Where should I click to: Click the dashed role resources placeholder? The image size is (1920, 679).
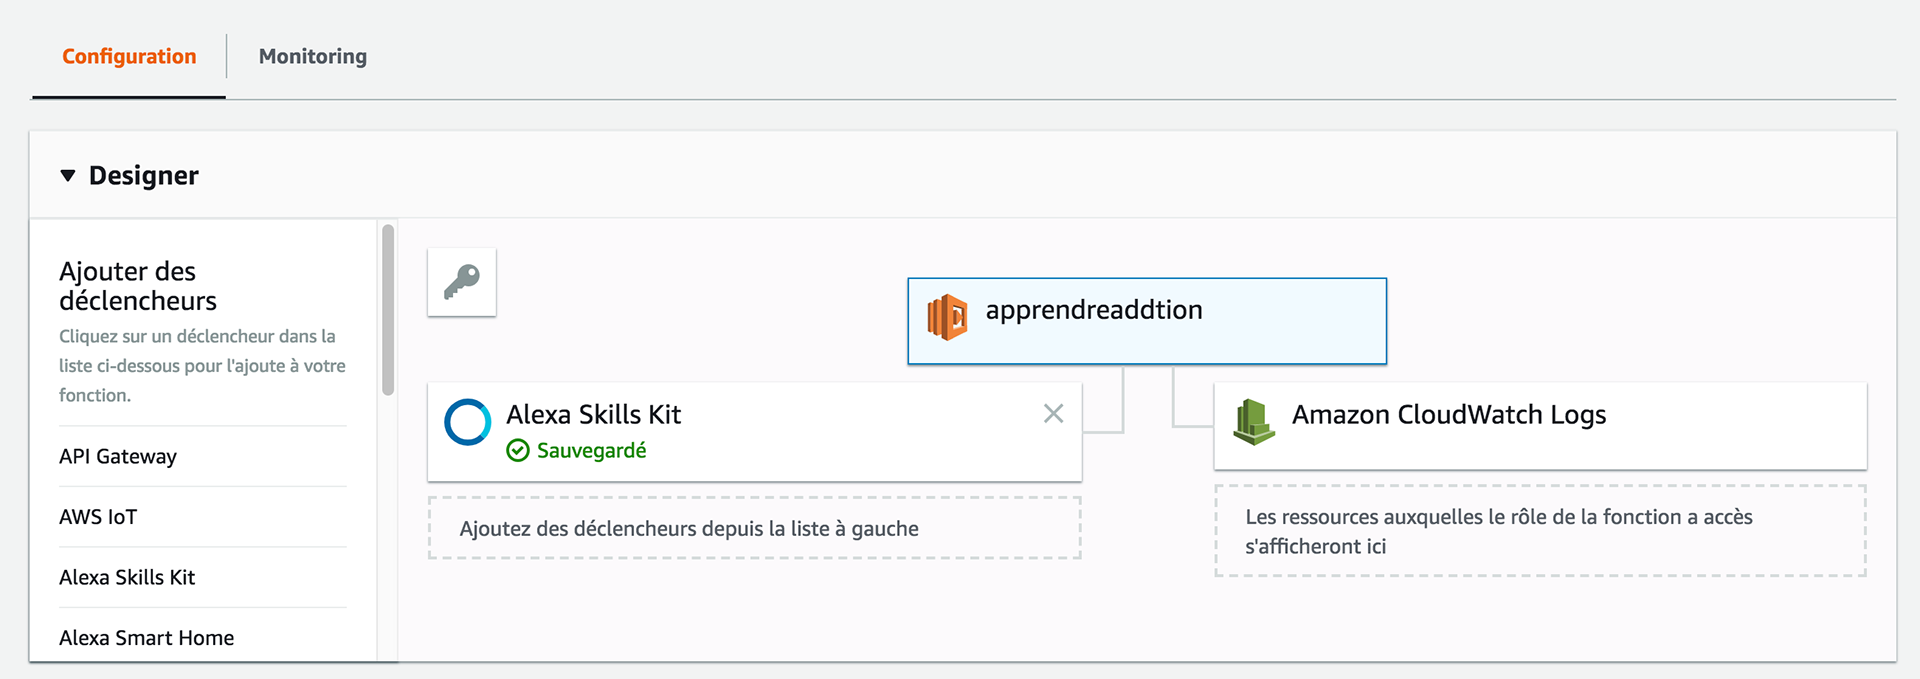[1540, 531]
